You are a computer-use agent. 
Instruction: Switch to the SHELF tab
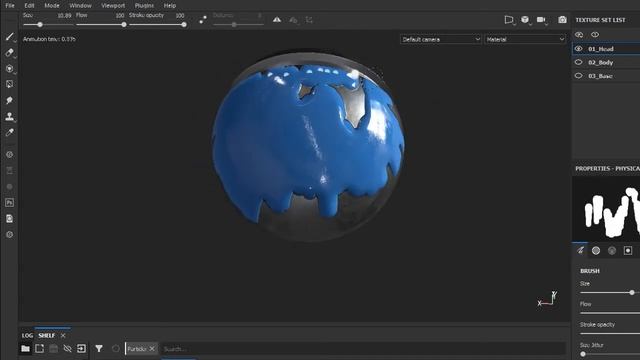[x=47, y=336]
